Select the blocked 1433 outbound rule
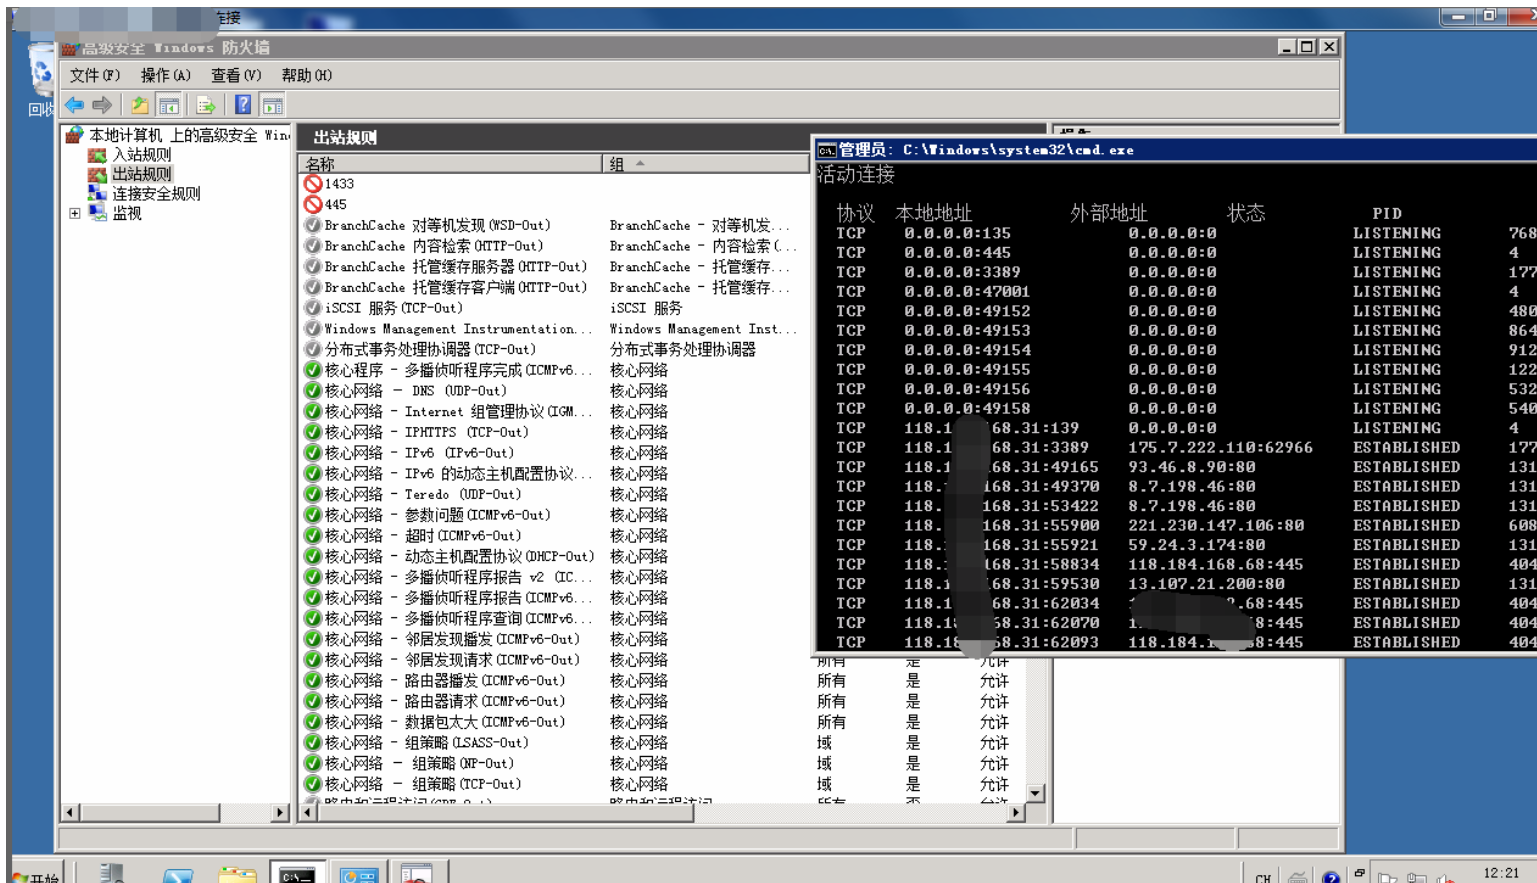The image size is (1537, 883). (x=339, y=184)
